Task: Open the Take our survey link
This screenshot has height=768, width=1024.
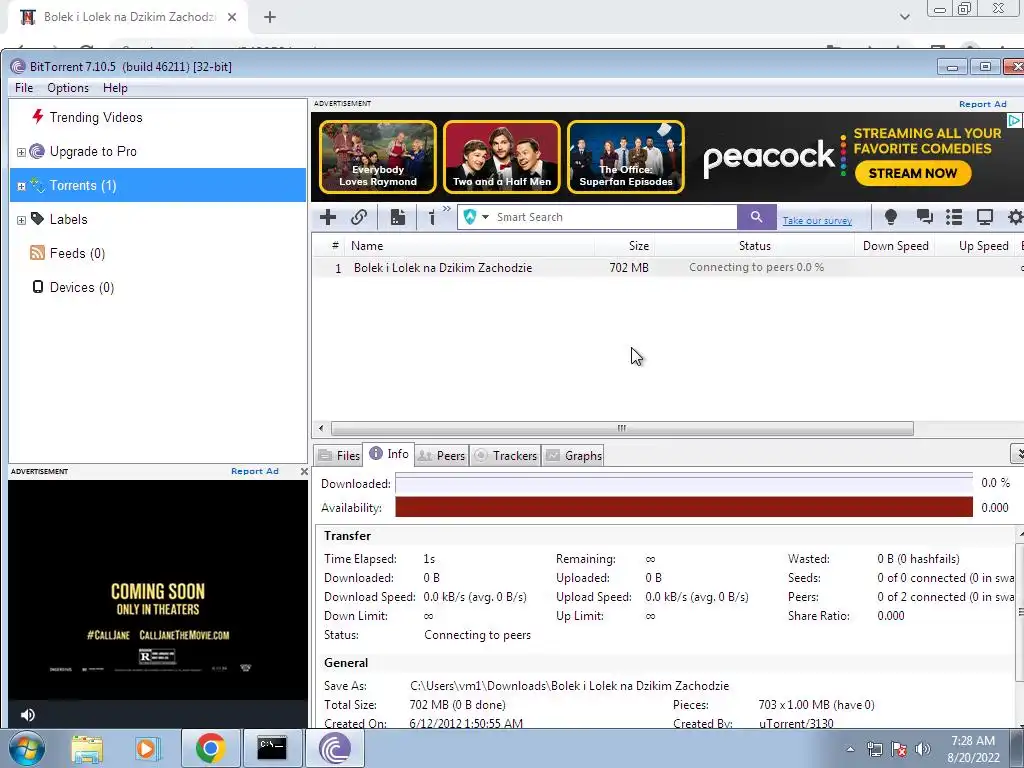Action: click(x=817, y=221)
